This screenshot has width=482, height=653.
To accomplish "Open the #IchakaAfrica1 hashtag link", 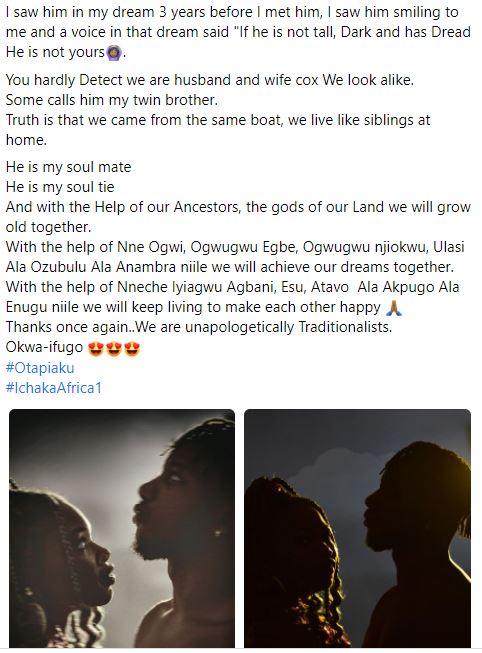I will 54,388.
